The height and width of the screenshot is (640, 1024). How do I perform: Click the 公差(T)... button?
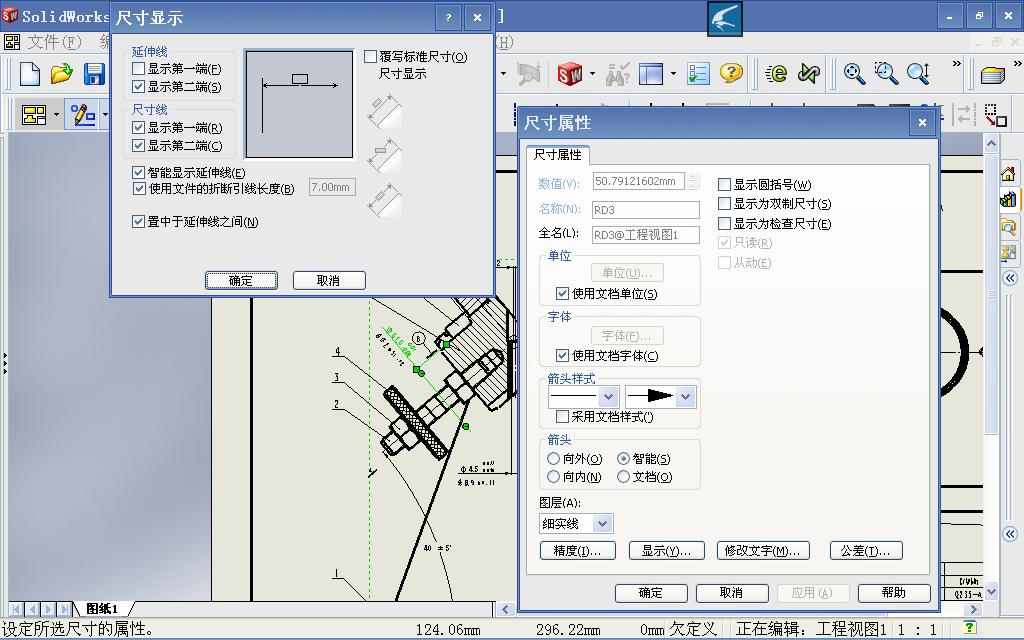coord(866,551)
